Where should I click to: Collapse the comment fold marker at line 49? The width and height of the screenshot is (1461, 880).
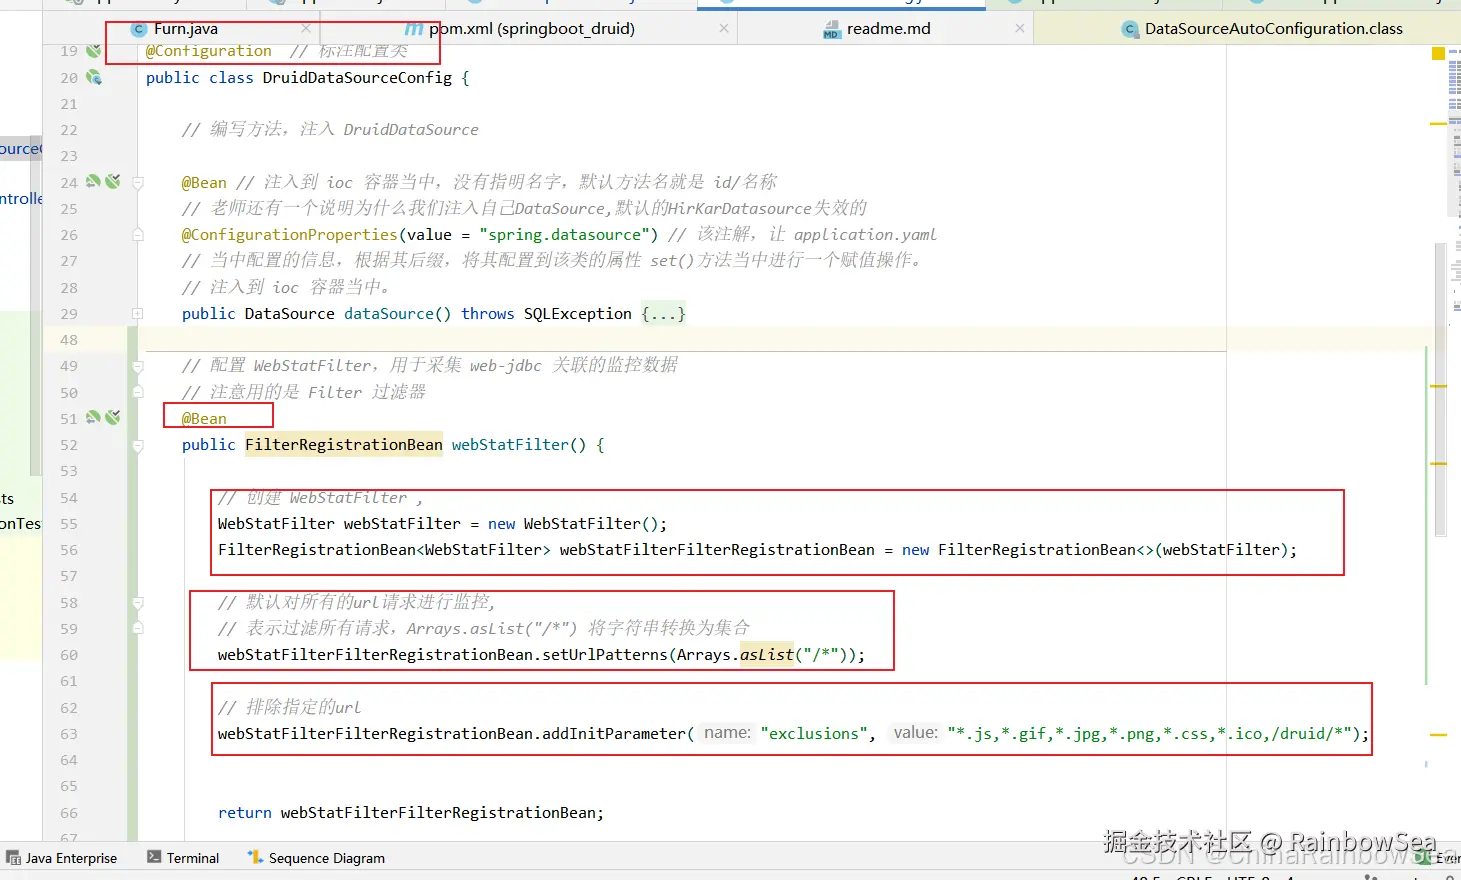[x=138, y=366]
